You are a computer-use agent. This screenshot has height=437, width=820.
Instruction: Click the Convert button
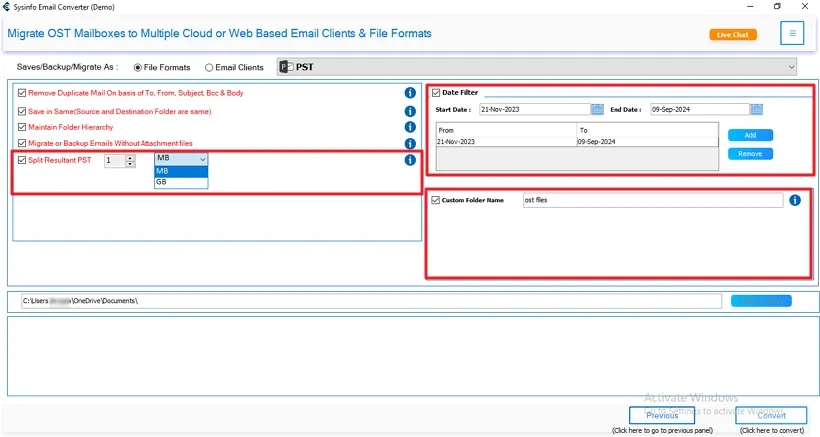771,416
